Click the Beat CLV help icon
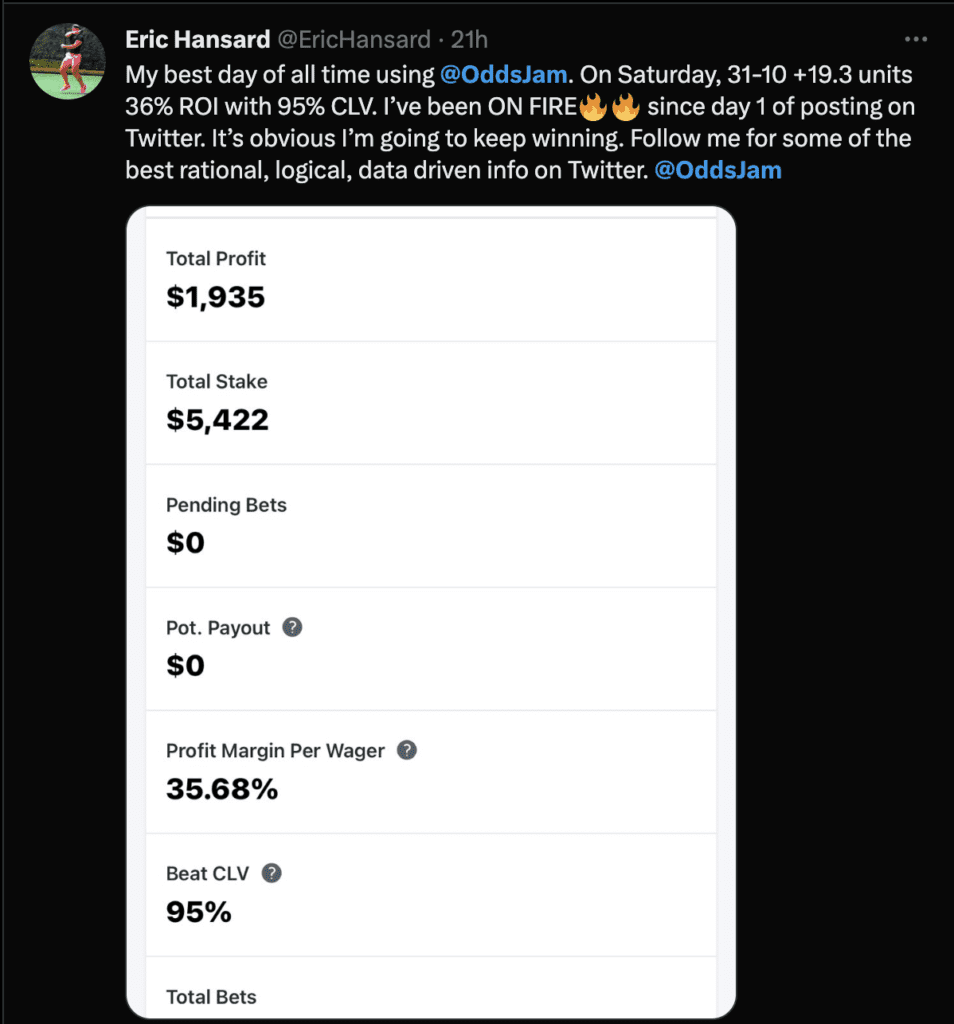Screen dimensions: 954x1024 pos(272,873)
